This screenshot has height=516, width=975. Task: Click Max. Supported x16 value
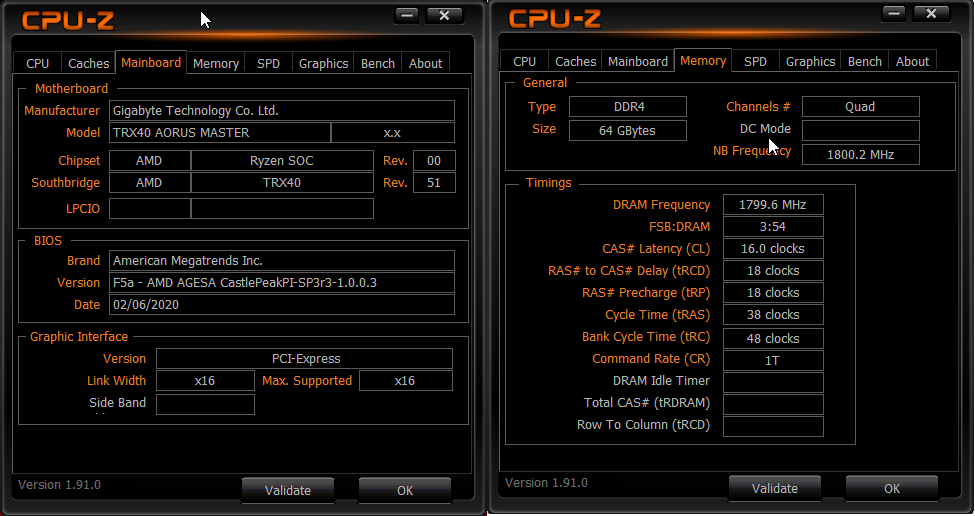point(406,380)
